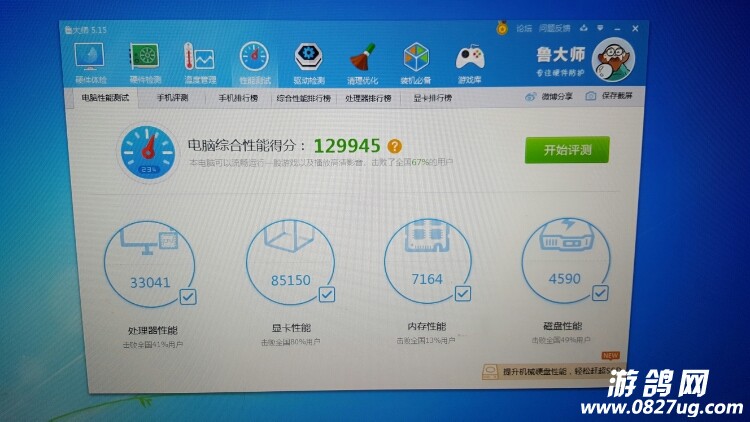Switch to the 电脑性能测试 tab
Screen dimensions: 750x422
pyautogui.click(x=105, y=98)
